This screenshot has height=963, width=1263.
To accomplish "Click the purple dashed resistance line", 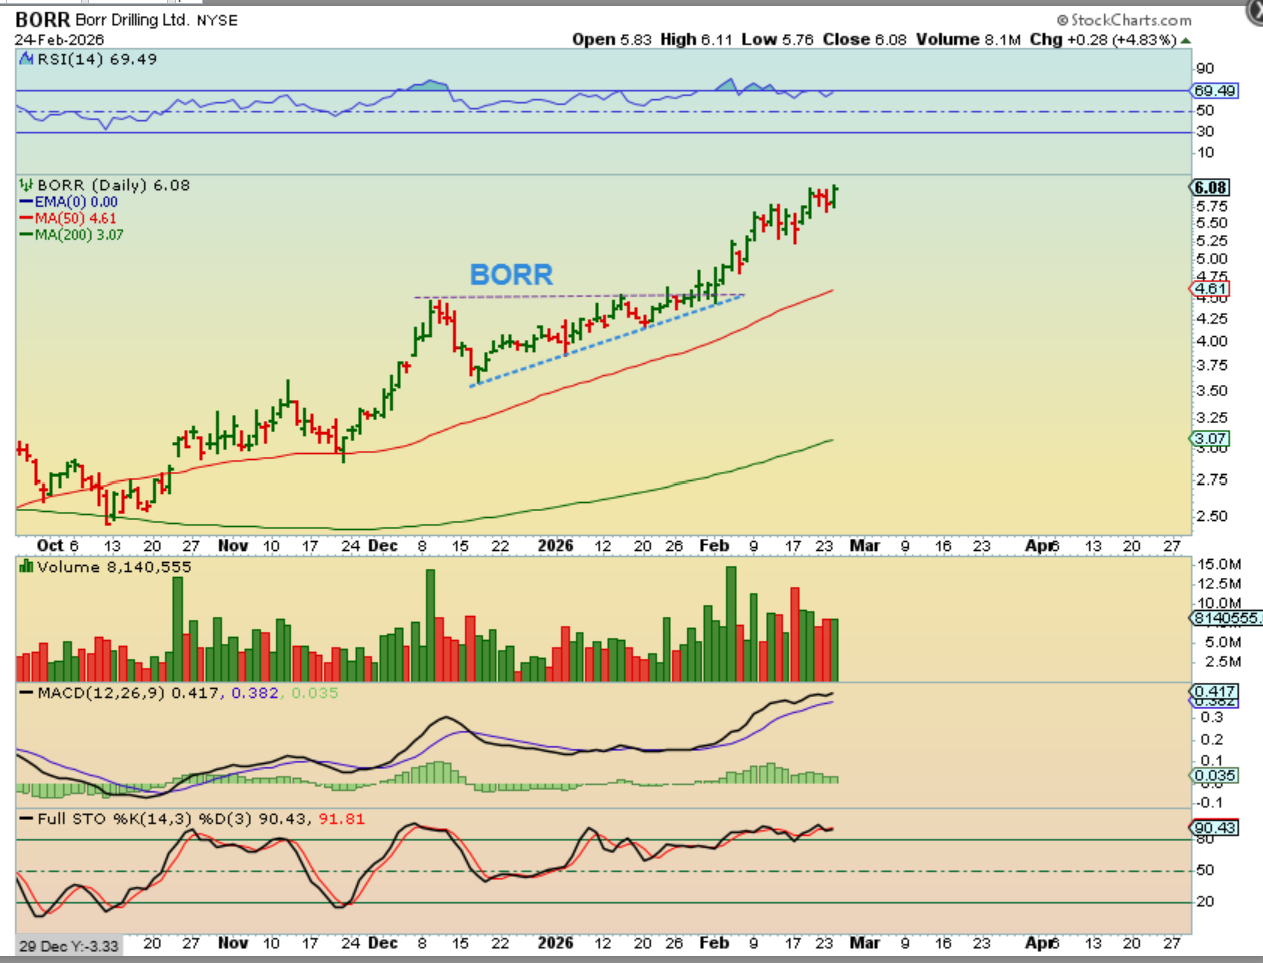I will 580,296.
